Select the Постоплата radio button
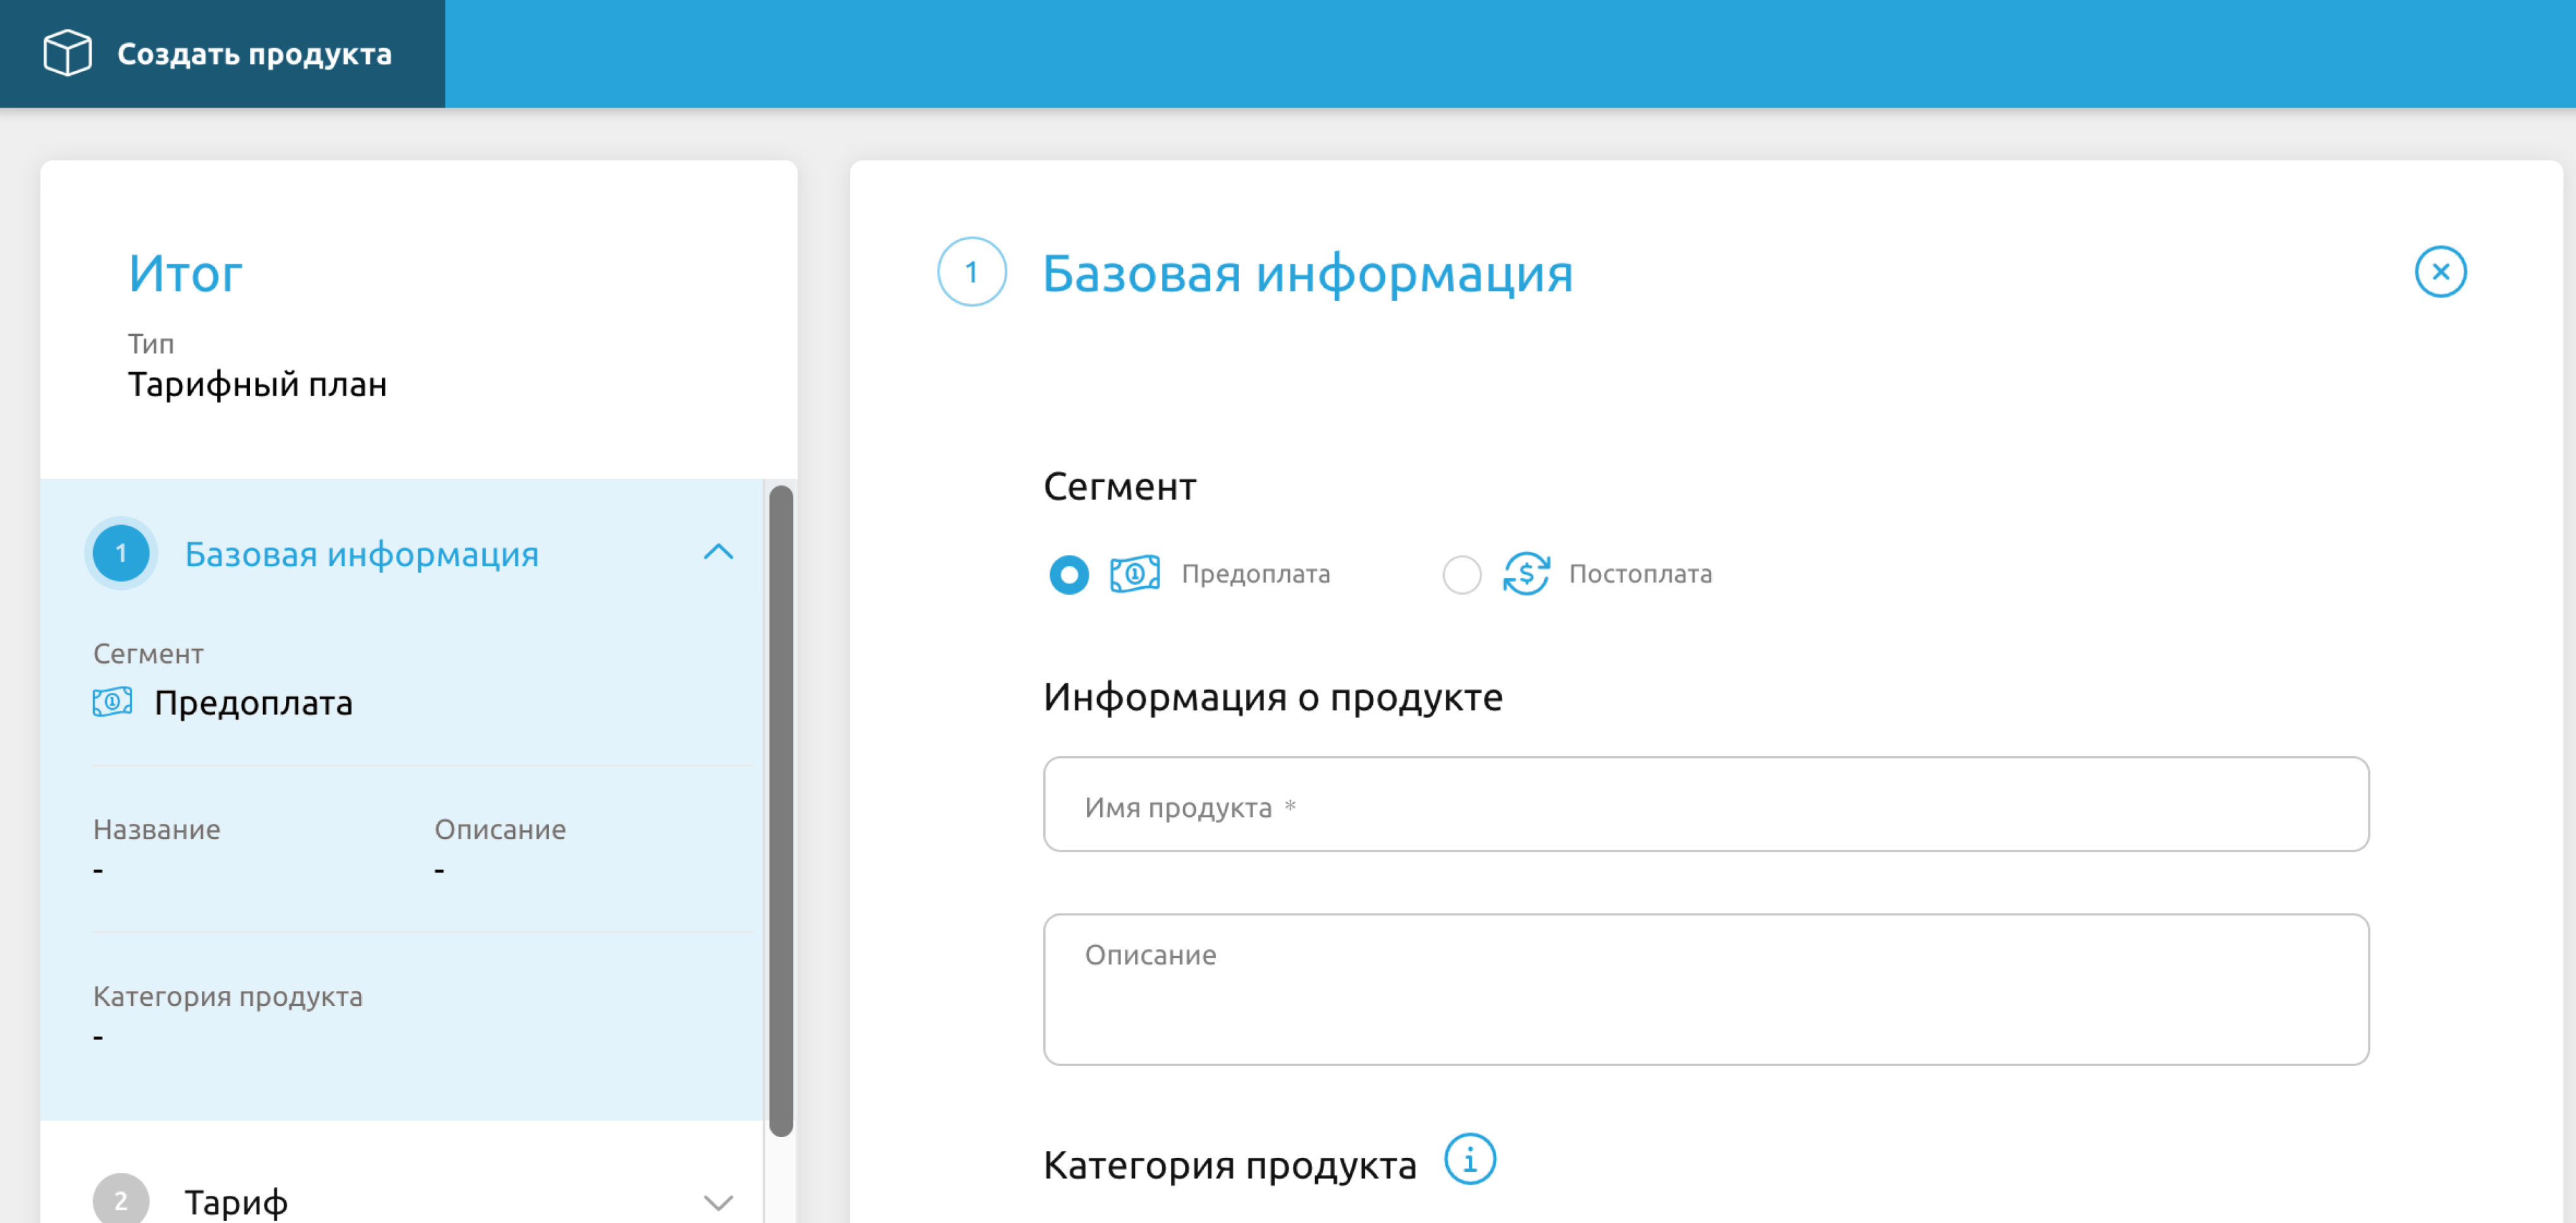Image resolution: width=2576 pixels, height=1223 pixels. (1461, 575)
